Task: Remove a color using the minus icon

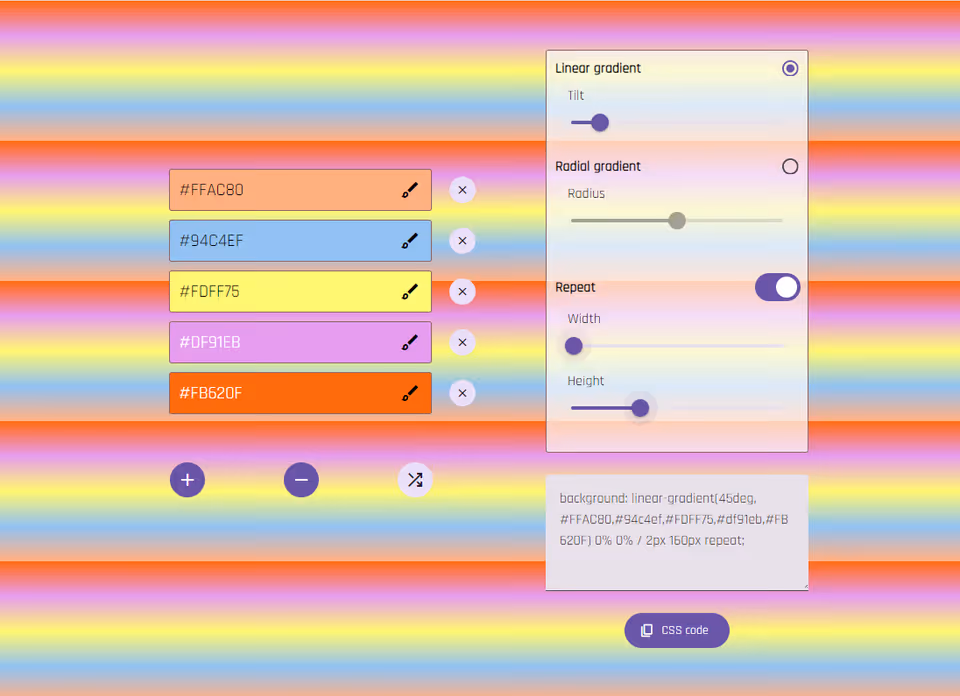Action: point(301,480)
